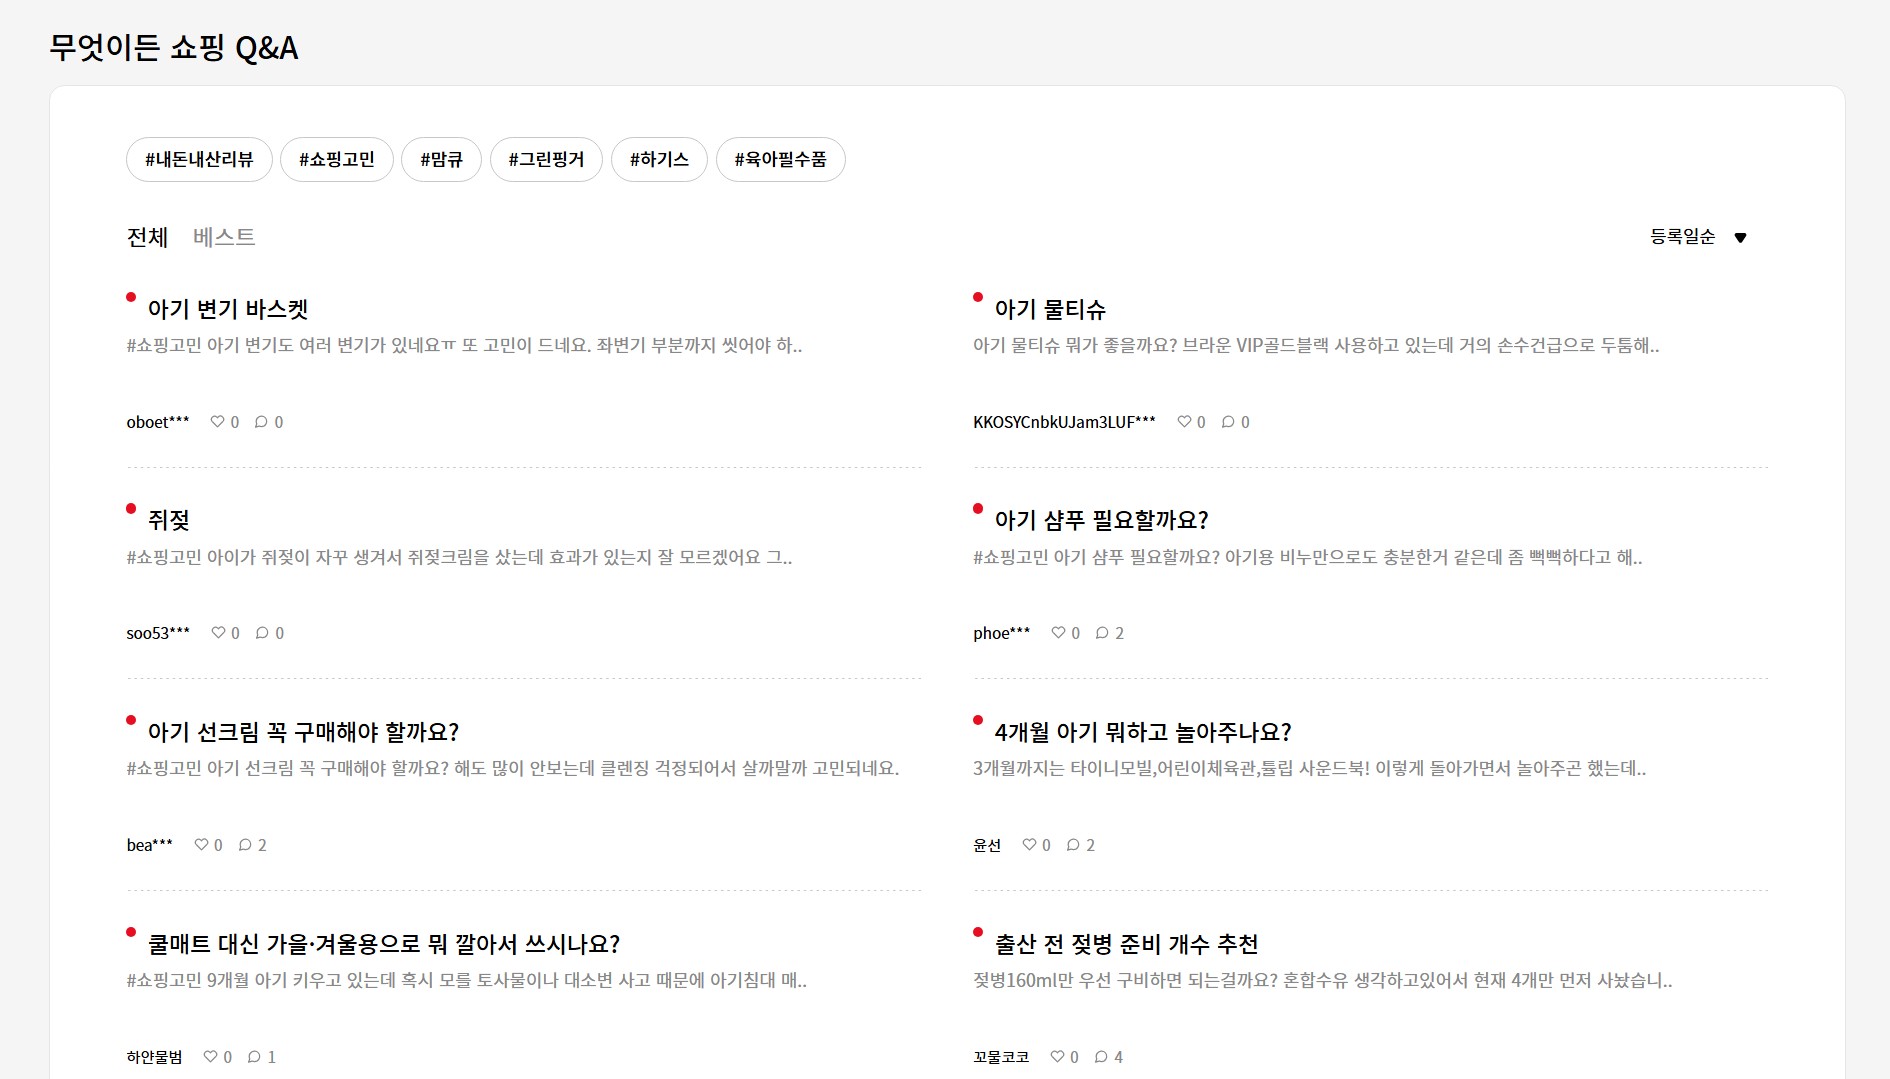
Task: Click the sort order dropdown arrow
Action: pyautogui.click(x=1741, y=237)
